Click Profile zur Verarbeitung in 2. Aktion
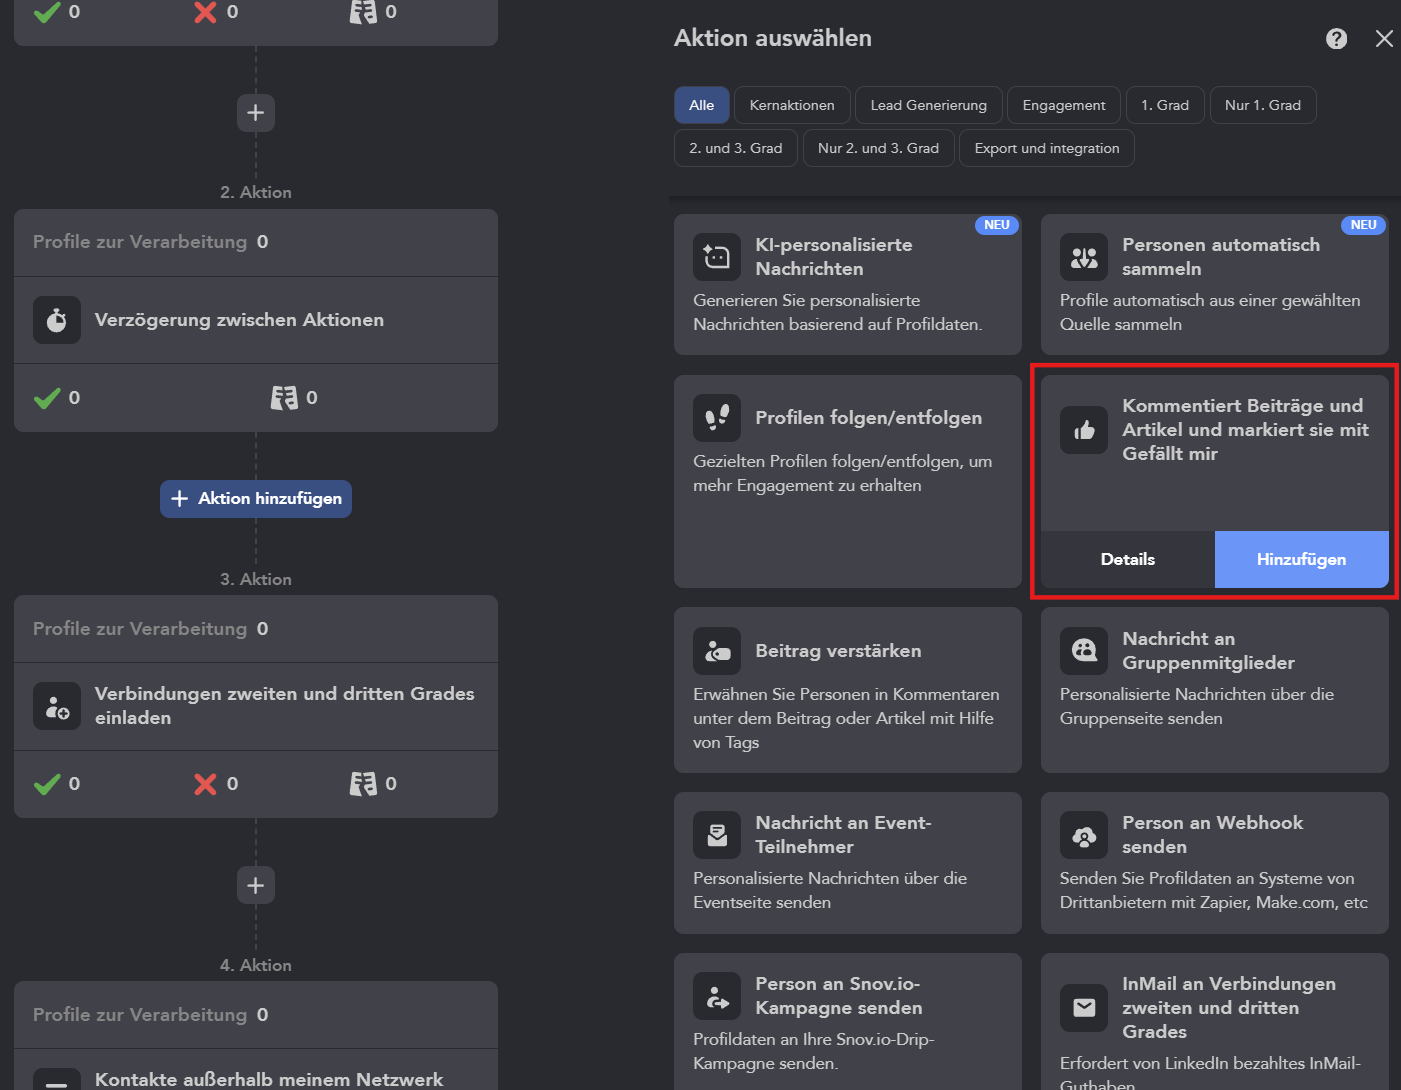The width and height of the screenshot is (1401, 1090). 150,242
